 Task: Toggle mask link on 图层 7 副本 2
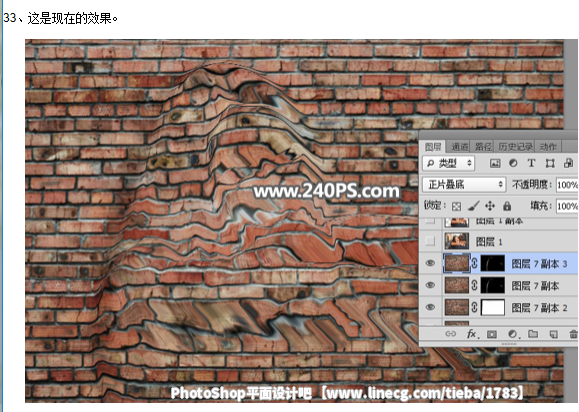(475, 308)
